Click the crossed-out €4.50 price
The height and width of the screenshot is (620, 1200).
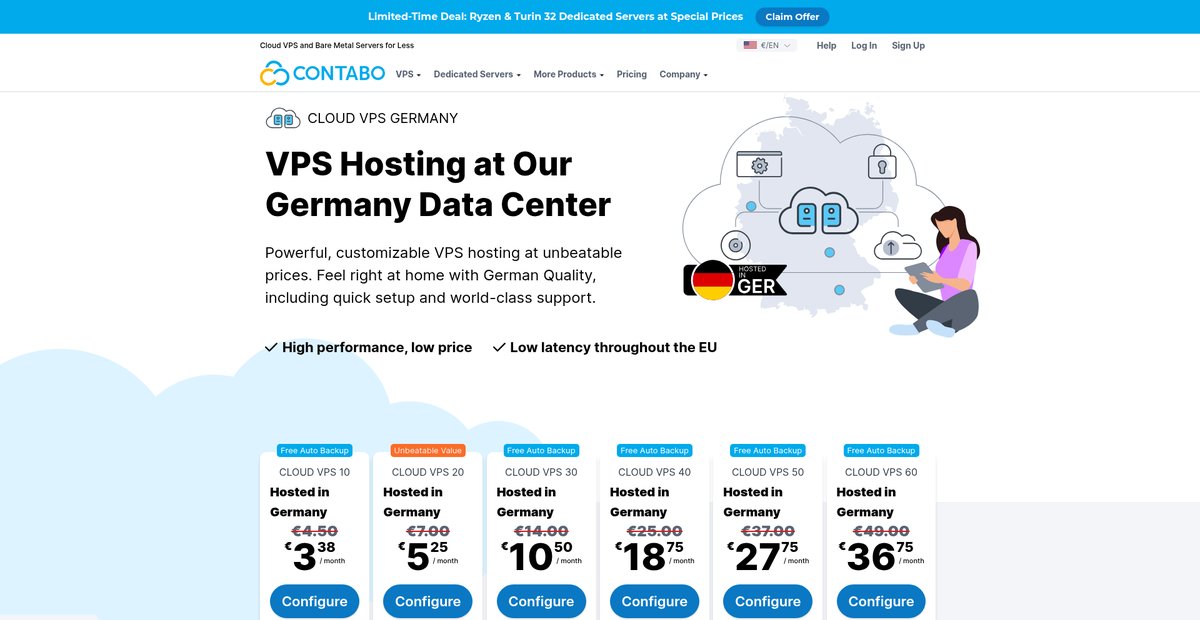[314, 532]
